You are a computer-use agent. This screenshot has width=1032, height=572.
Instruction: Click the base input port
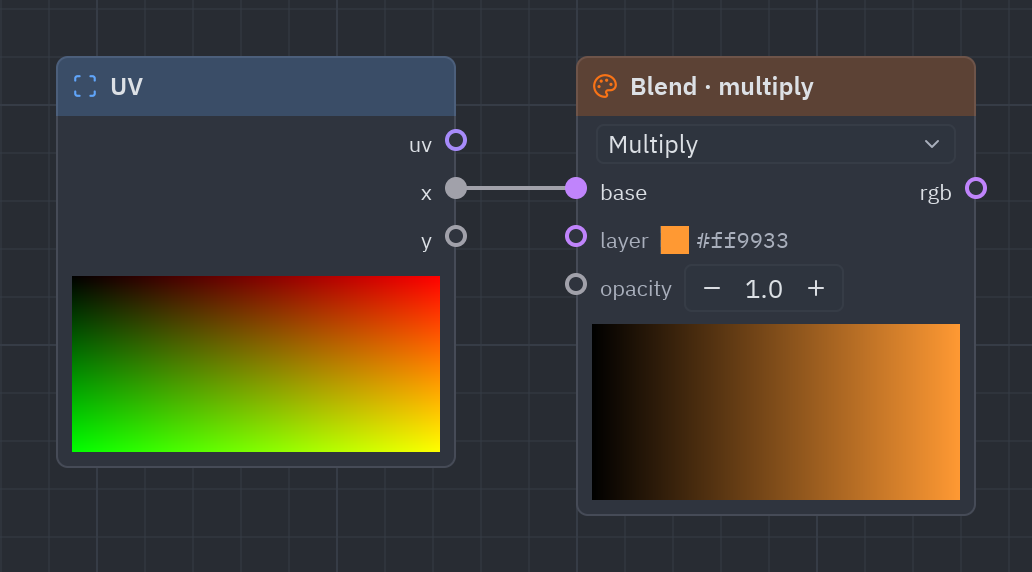click(x=576, y=188)
